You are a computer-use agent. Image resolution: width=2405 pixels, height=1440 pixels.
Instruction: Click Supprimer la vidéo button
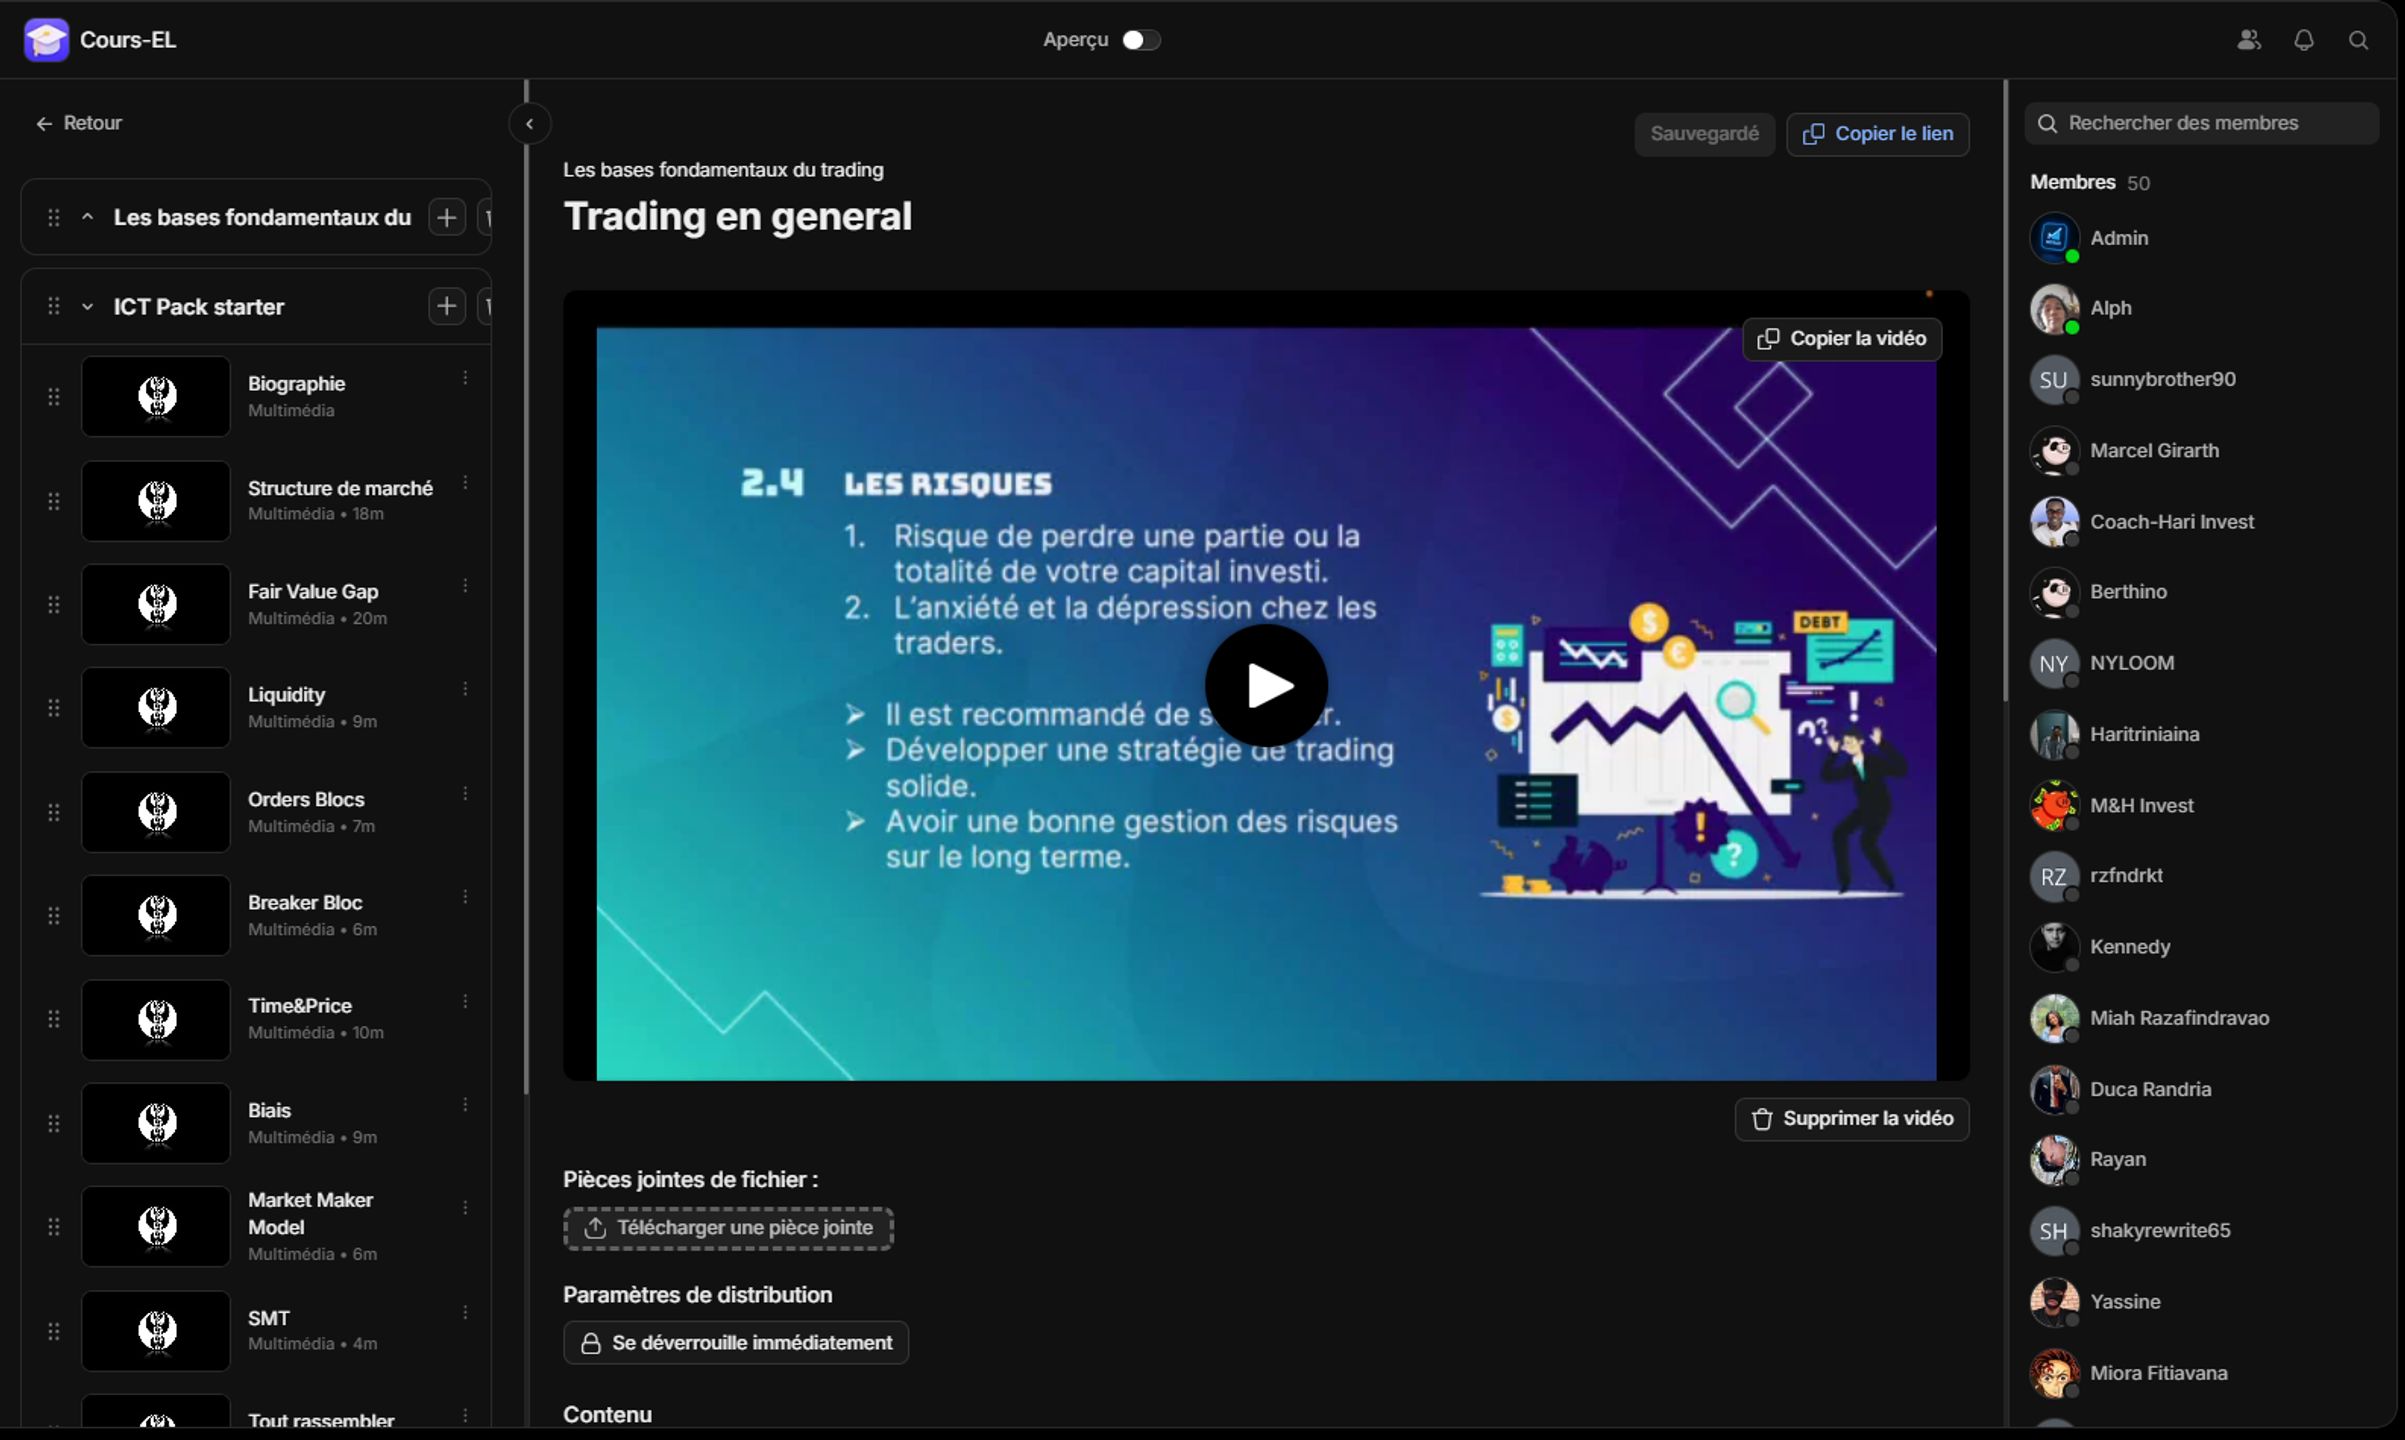1852,1119
